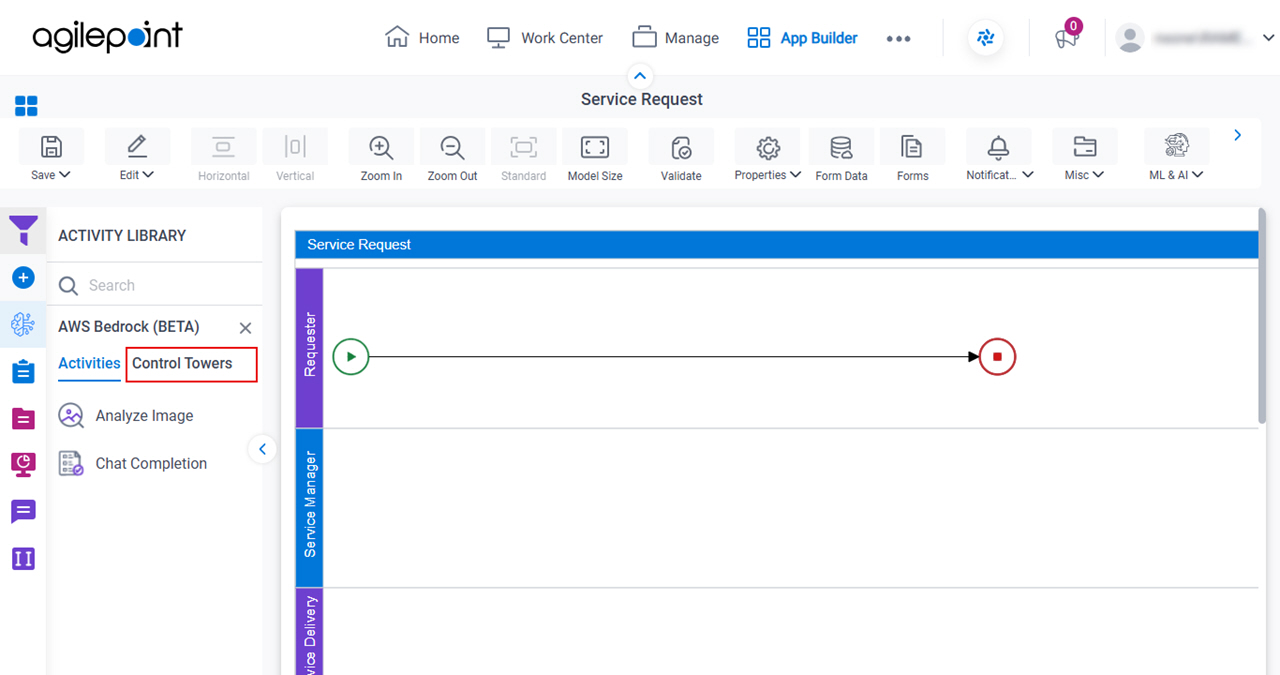
Task: Select the Model Size tool
Action: (595, 157)
